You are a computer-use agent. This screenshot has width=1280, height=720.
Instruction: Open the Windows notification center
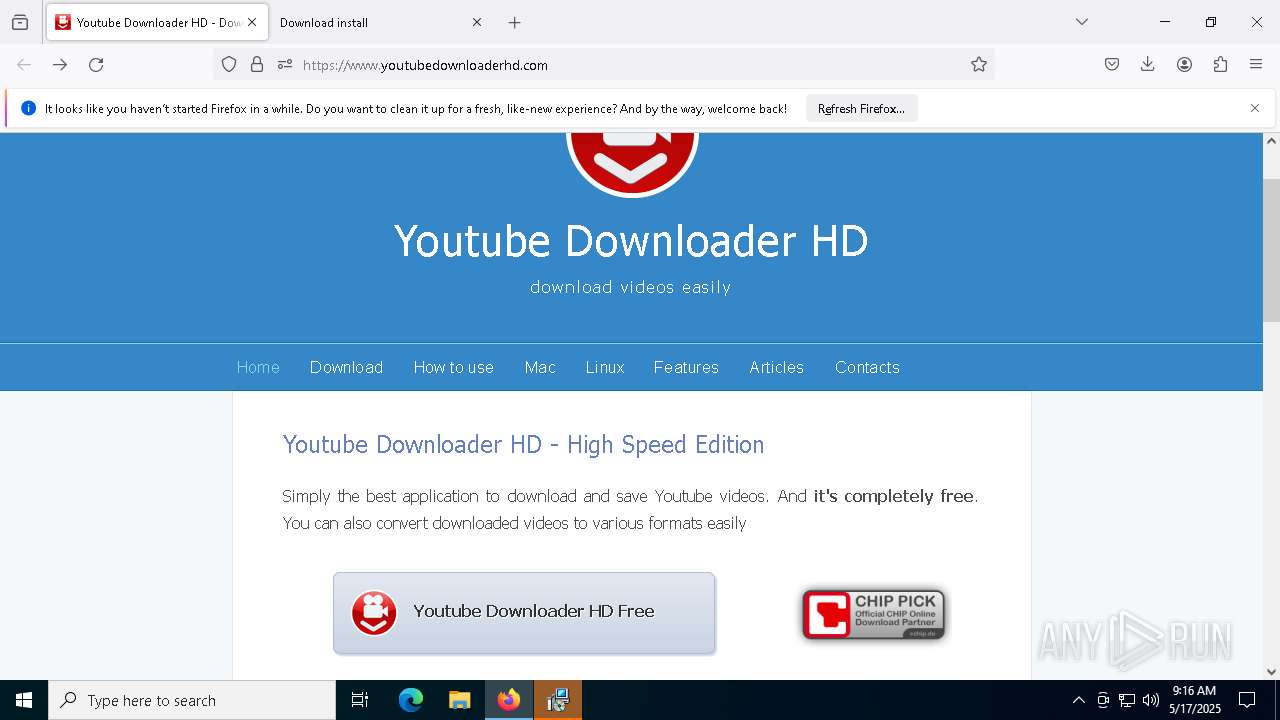pos(1248,700)
